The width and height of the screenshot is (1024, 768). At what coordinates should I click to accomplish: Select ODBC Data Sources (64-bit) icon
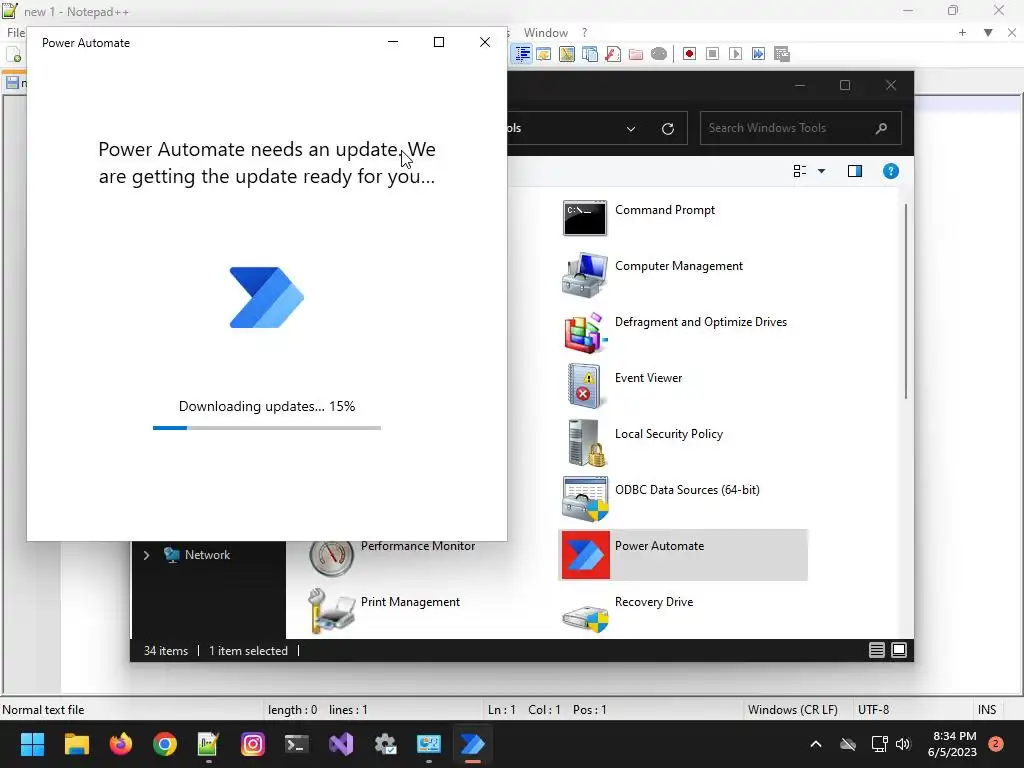(584, 498)
